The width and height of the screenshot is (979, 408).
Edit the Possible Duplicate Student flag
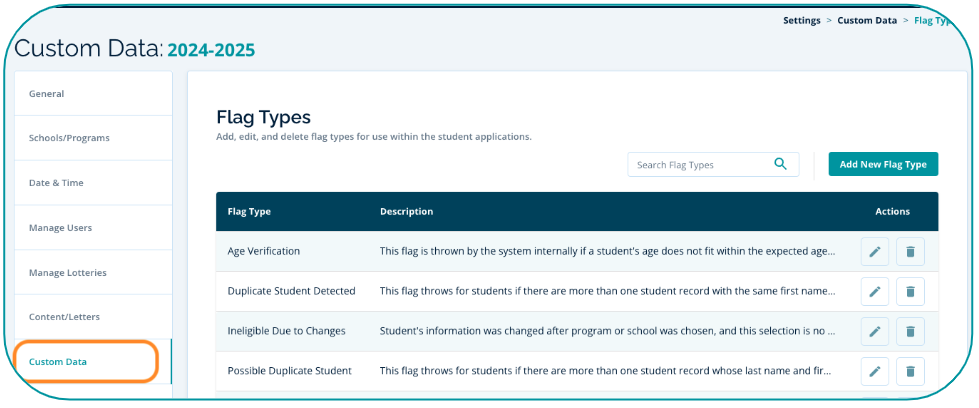coord(875,371)
